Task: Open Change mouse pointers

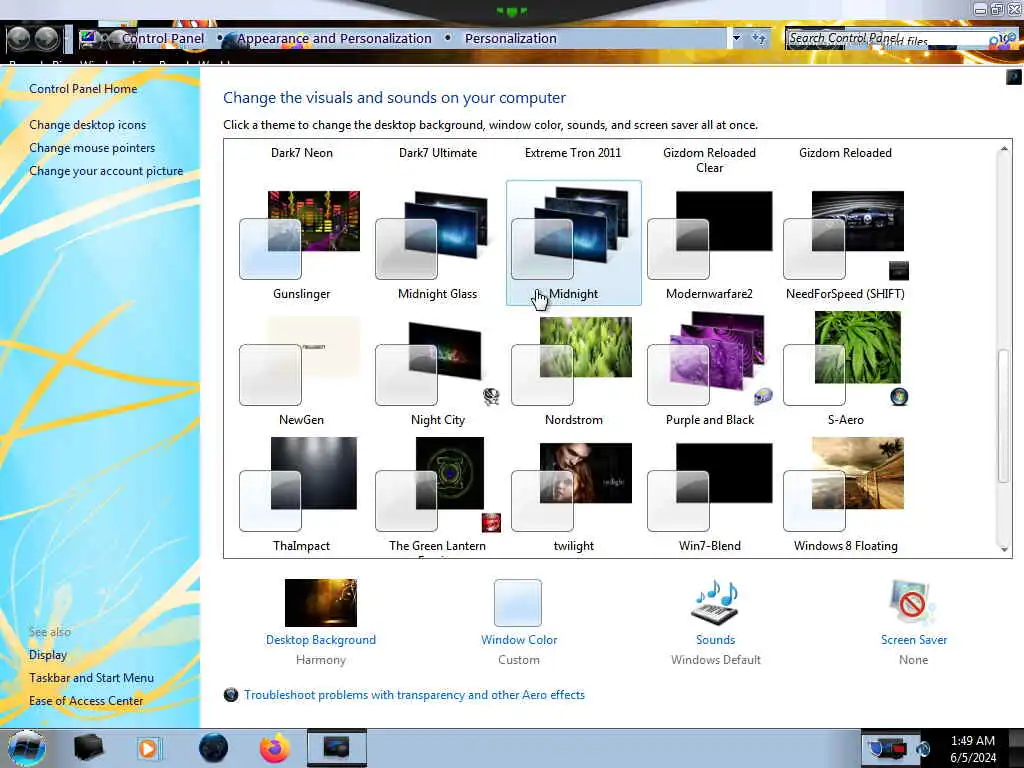Action: point(92,148)
